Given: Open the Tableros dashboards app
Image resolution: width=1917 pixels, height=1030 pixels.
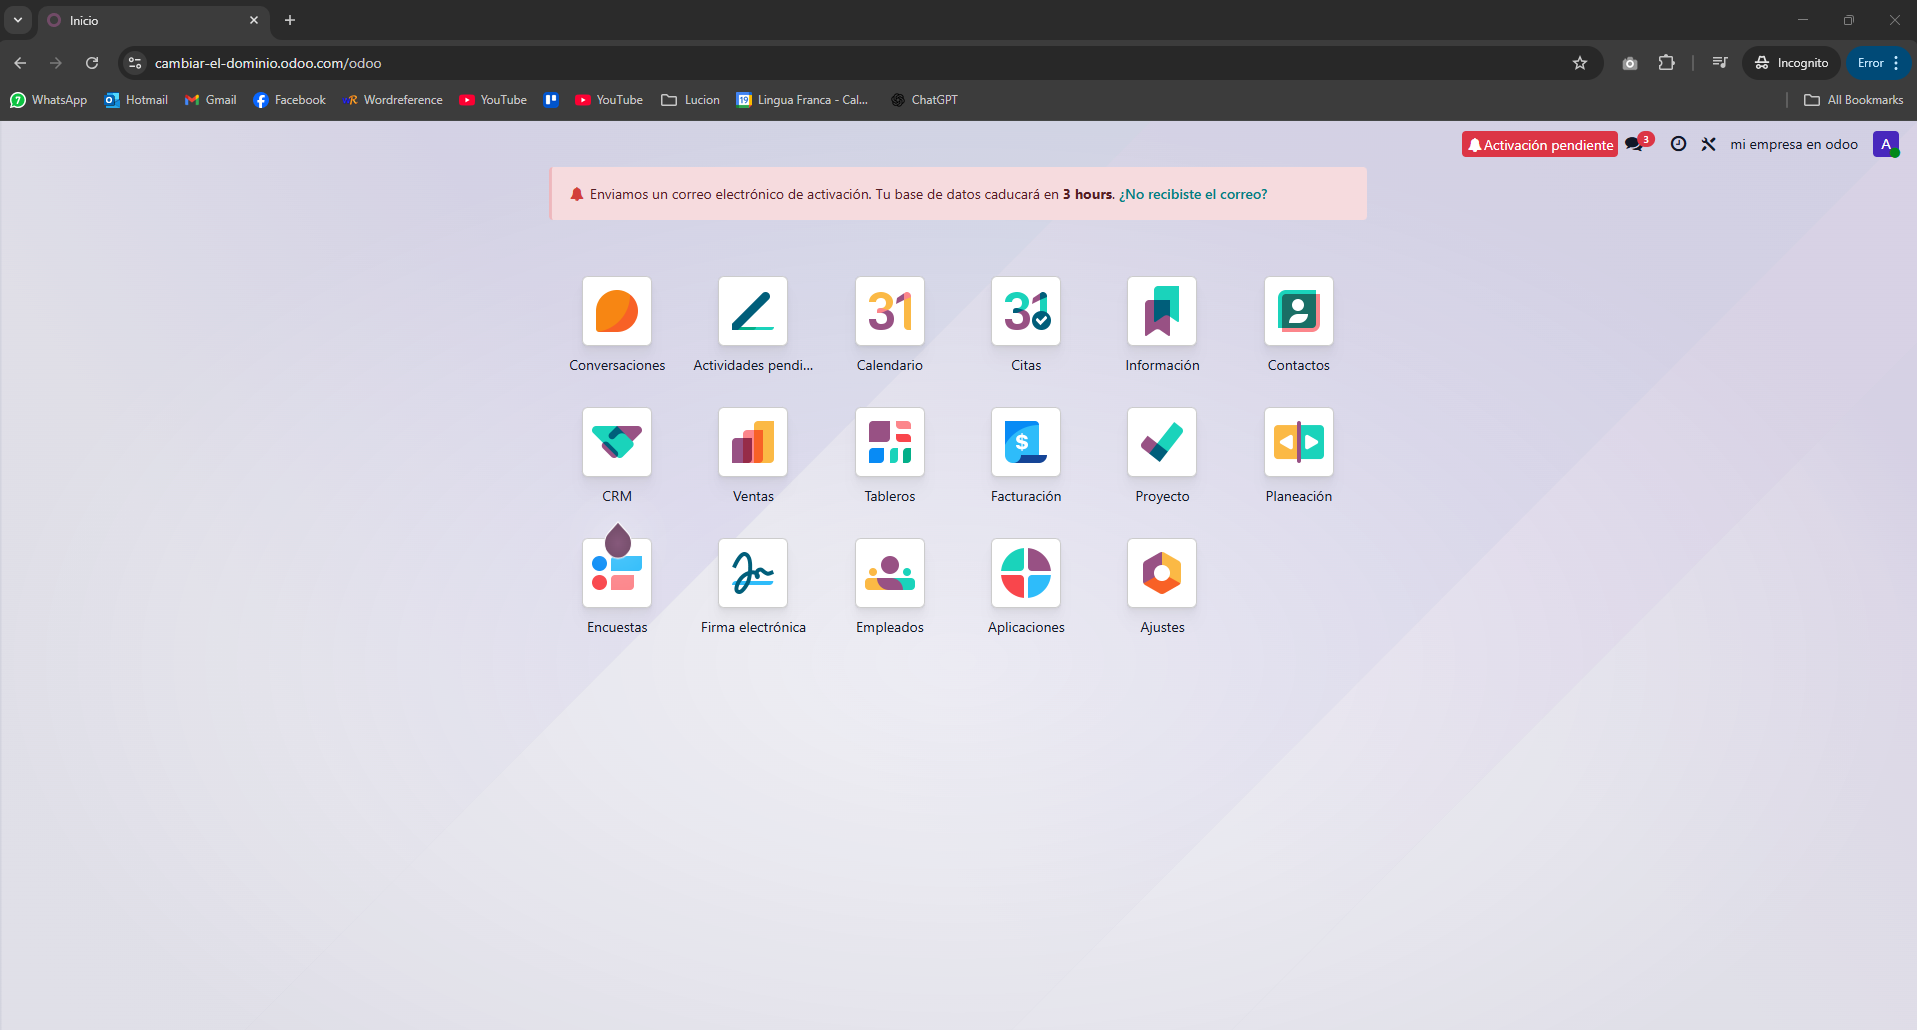Looking at the screenshot, I should 890,443.
